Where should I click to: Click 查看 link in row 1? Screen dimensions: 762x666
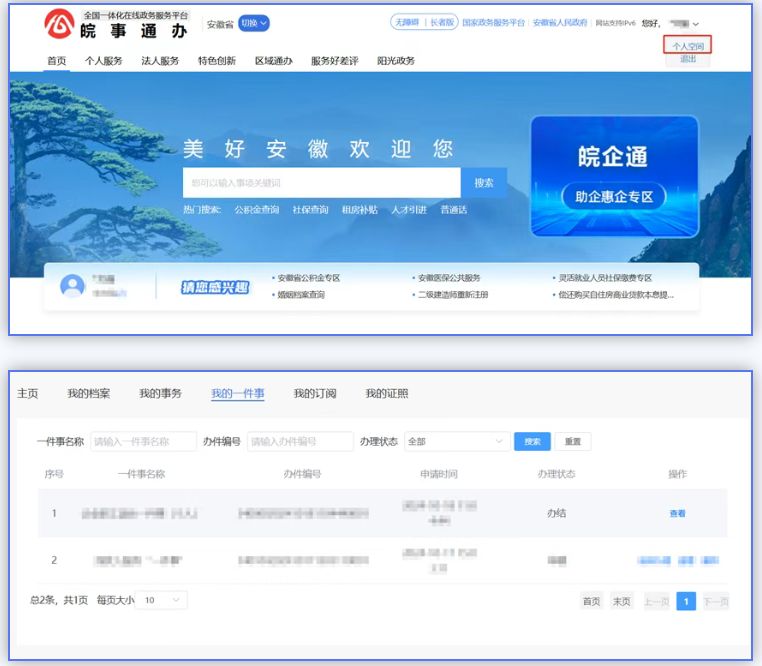click(x=677, y=513)
